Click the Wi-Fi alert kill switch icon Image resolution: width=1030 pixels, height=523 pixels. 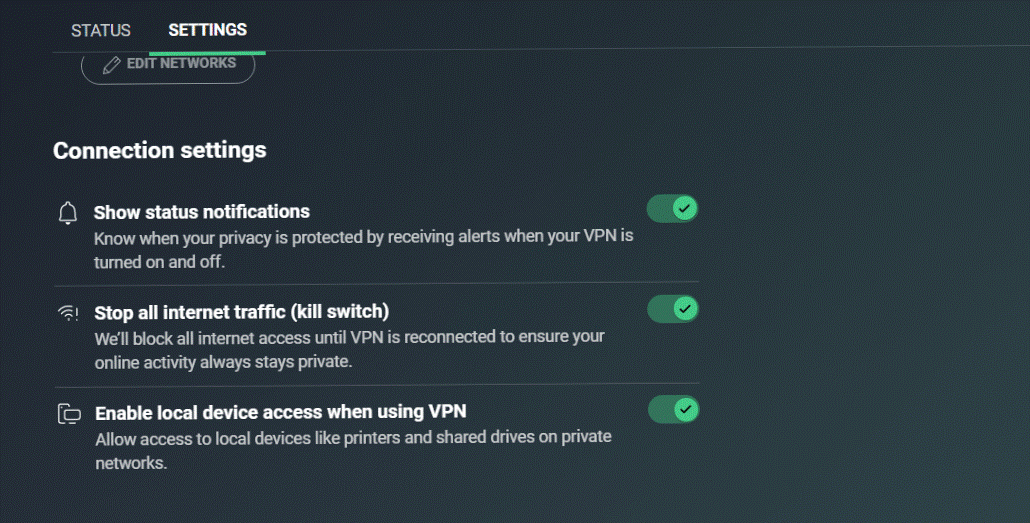(68, 313)
